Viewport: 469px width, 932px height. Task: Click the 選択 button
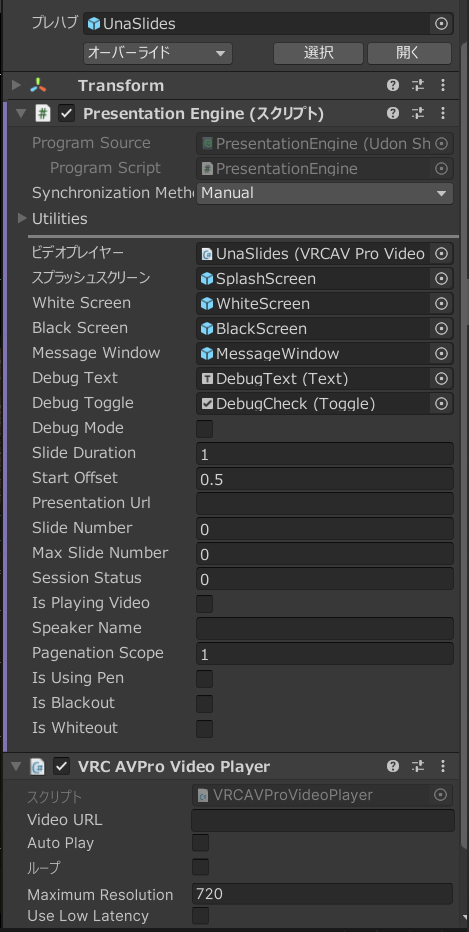(318, 53)
